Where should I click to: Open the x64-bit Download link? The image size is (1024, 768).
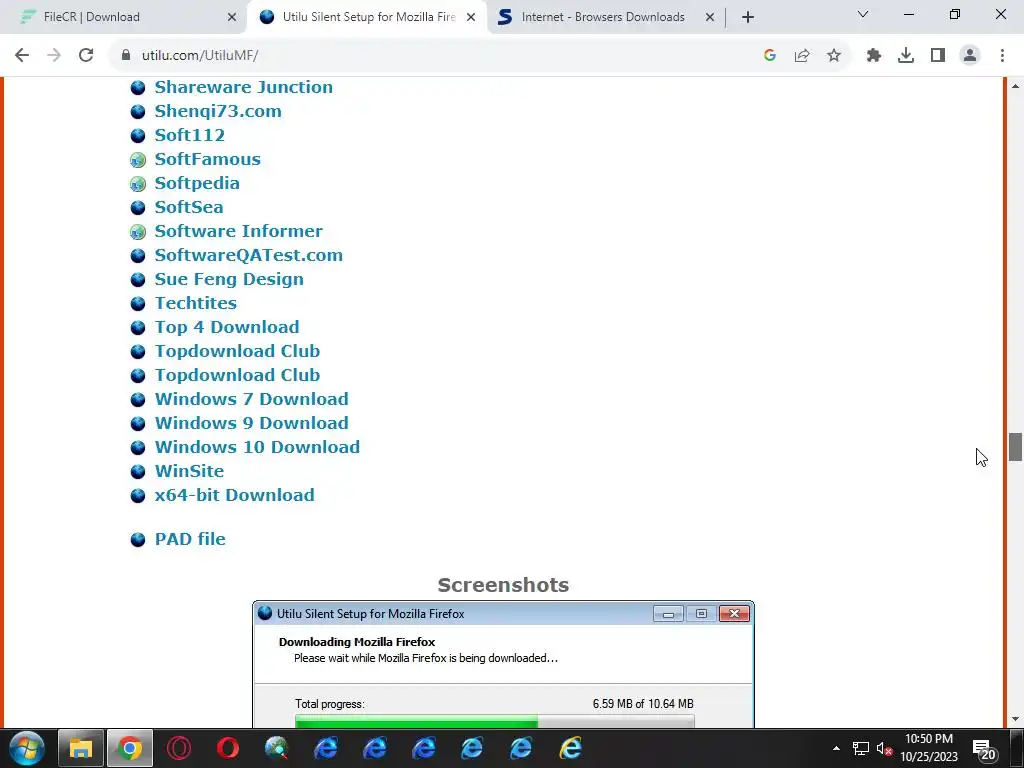click(x=234, y=495)
